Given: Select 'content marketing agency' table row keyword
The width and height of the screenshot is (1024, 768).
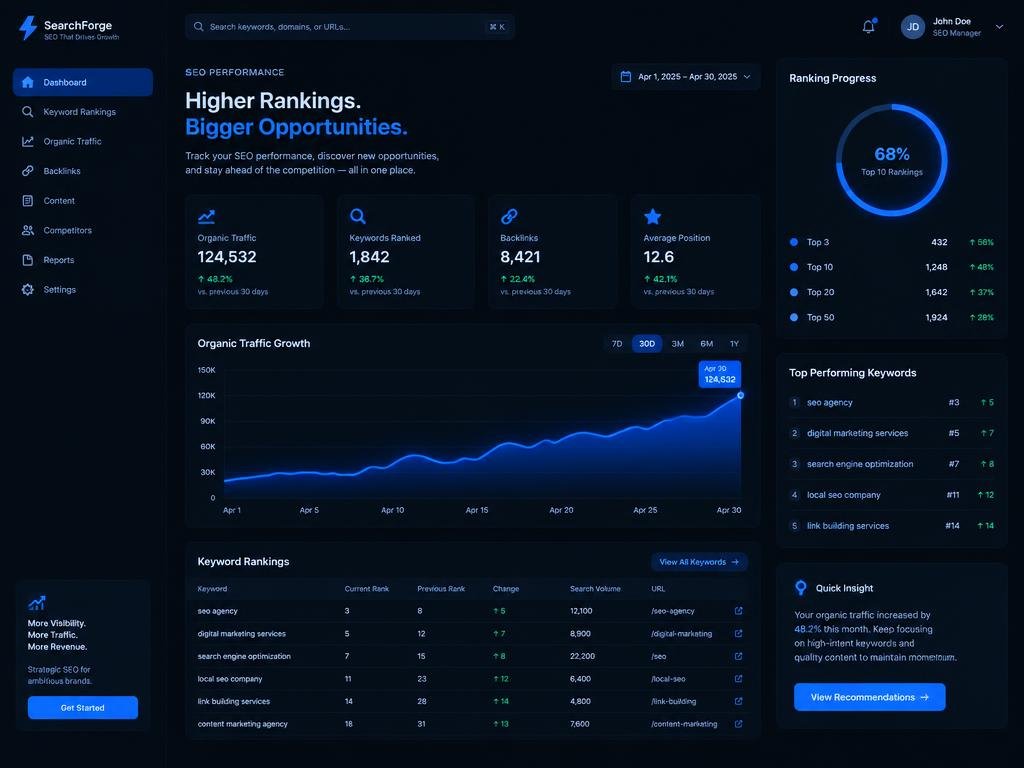Looking at the screenshot, I should (242, 724).
